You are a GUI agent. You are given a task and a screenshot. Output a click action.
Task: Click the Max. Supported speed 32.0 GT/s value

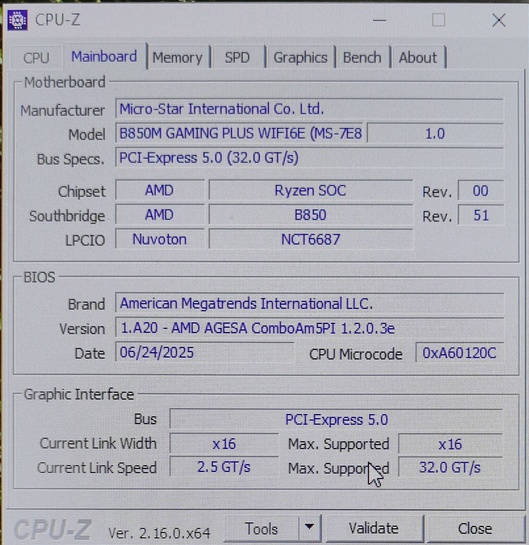(450, 467)
